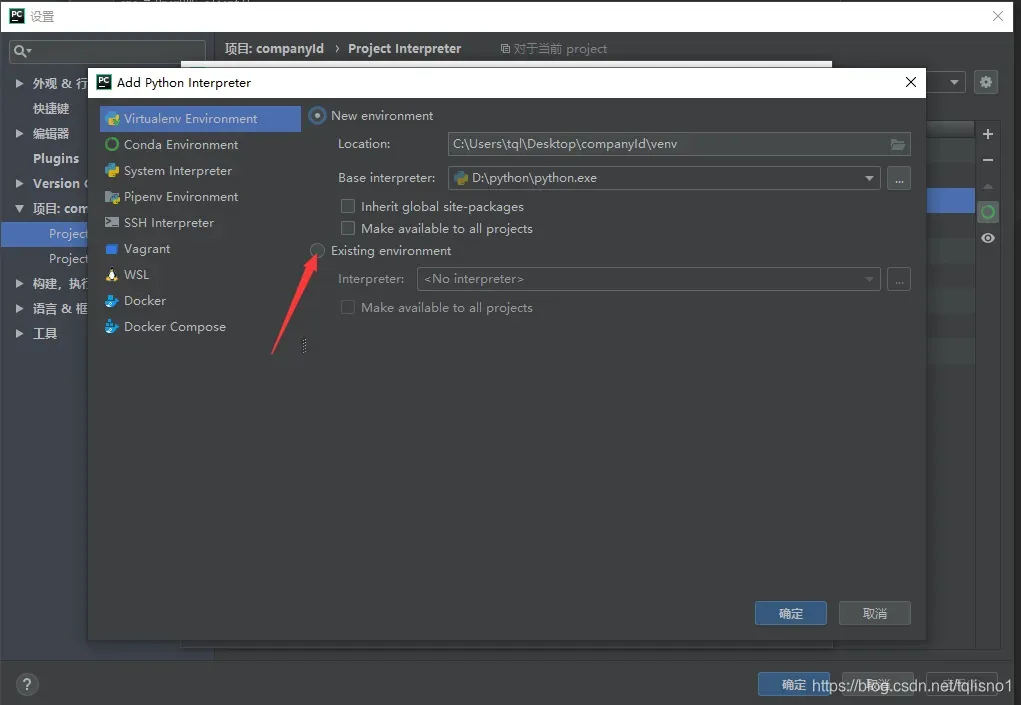Click search magnifier icon in Settings

click(x=21, y=51)
